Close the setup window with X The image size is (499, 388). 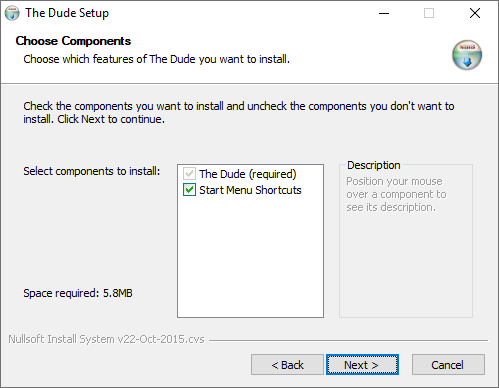point(475,13)
